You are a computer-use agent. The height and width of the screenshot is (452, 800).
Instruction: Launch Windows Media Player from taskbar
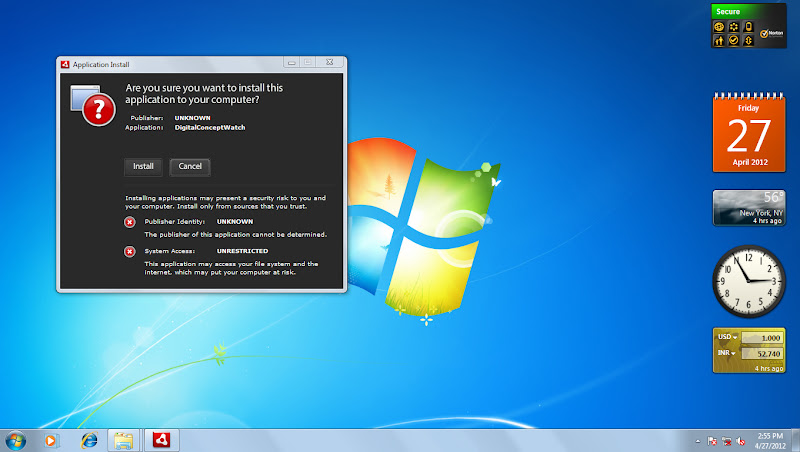point(51,440)
